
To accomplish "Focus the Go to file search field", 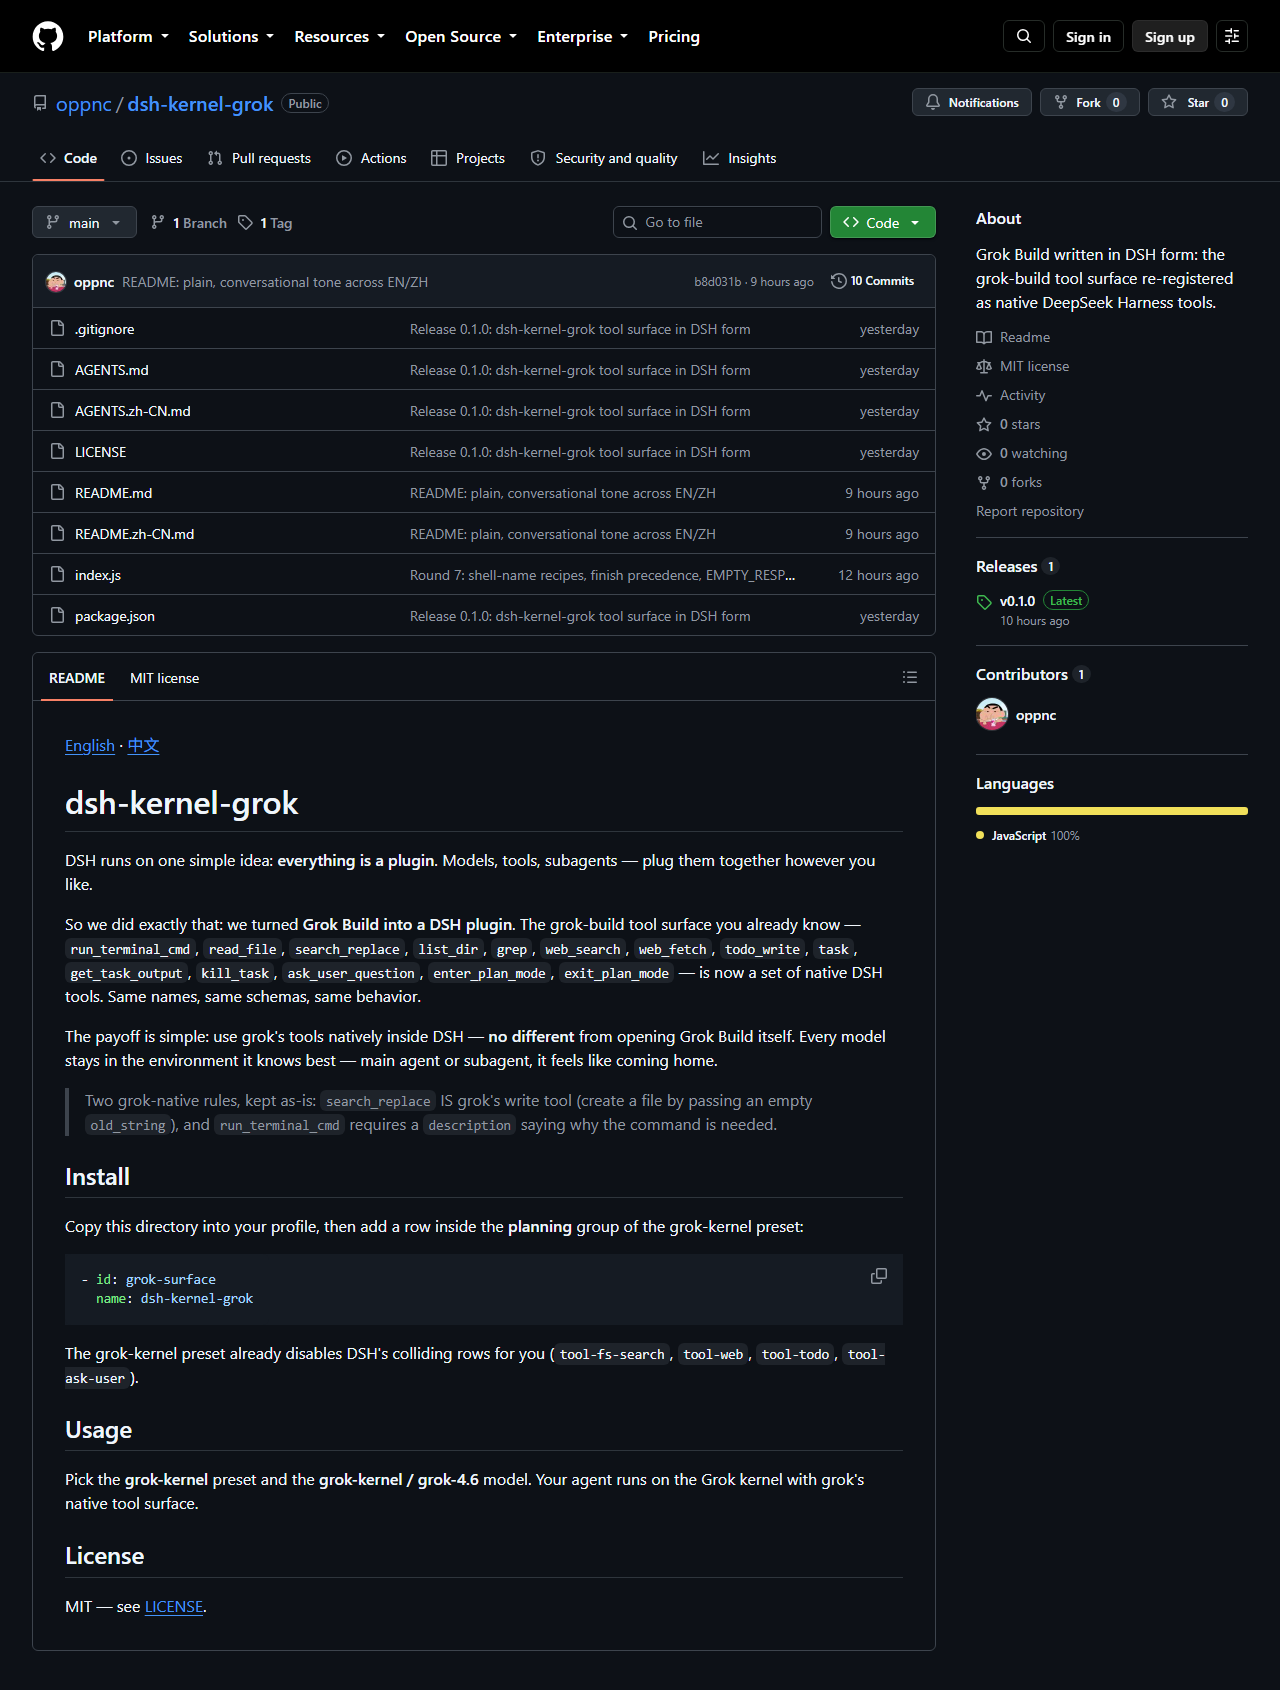I will click(x=717, y=222).
